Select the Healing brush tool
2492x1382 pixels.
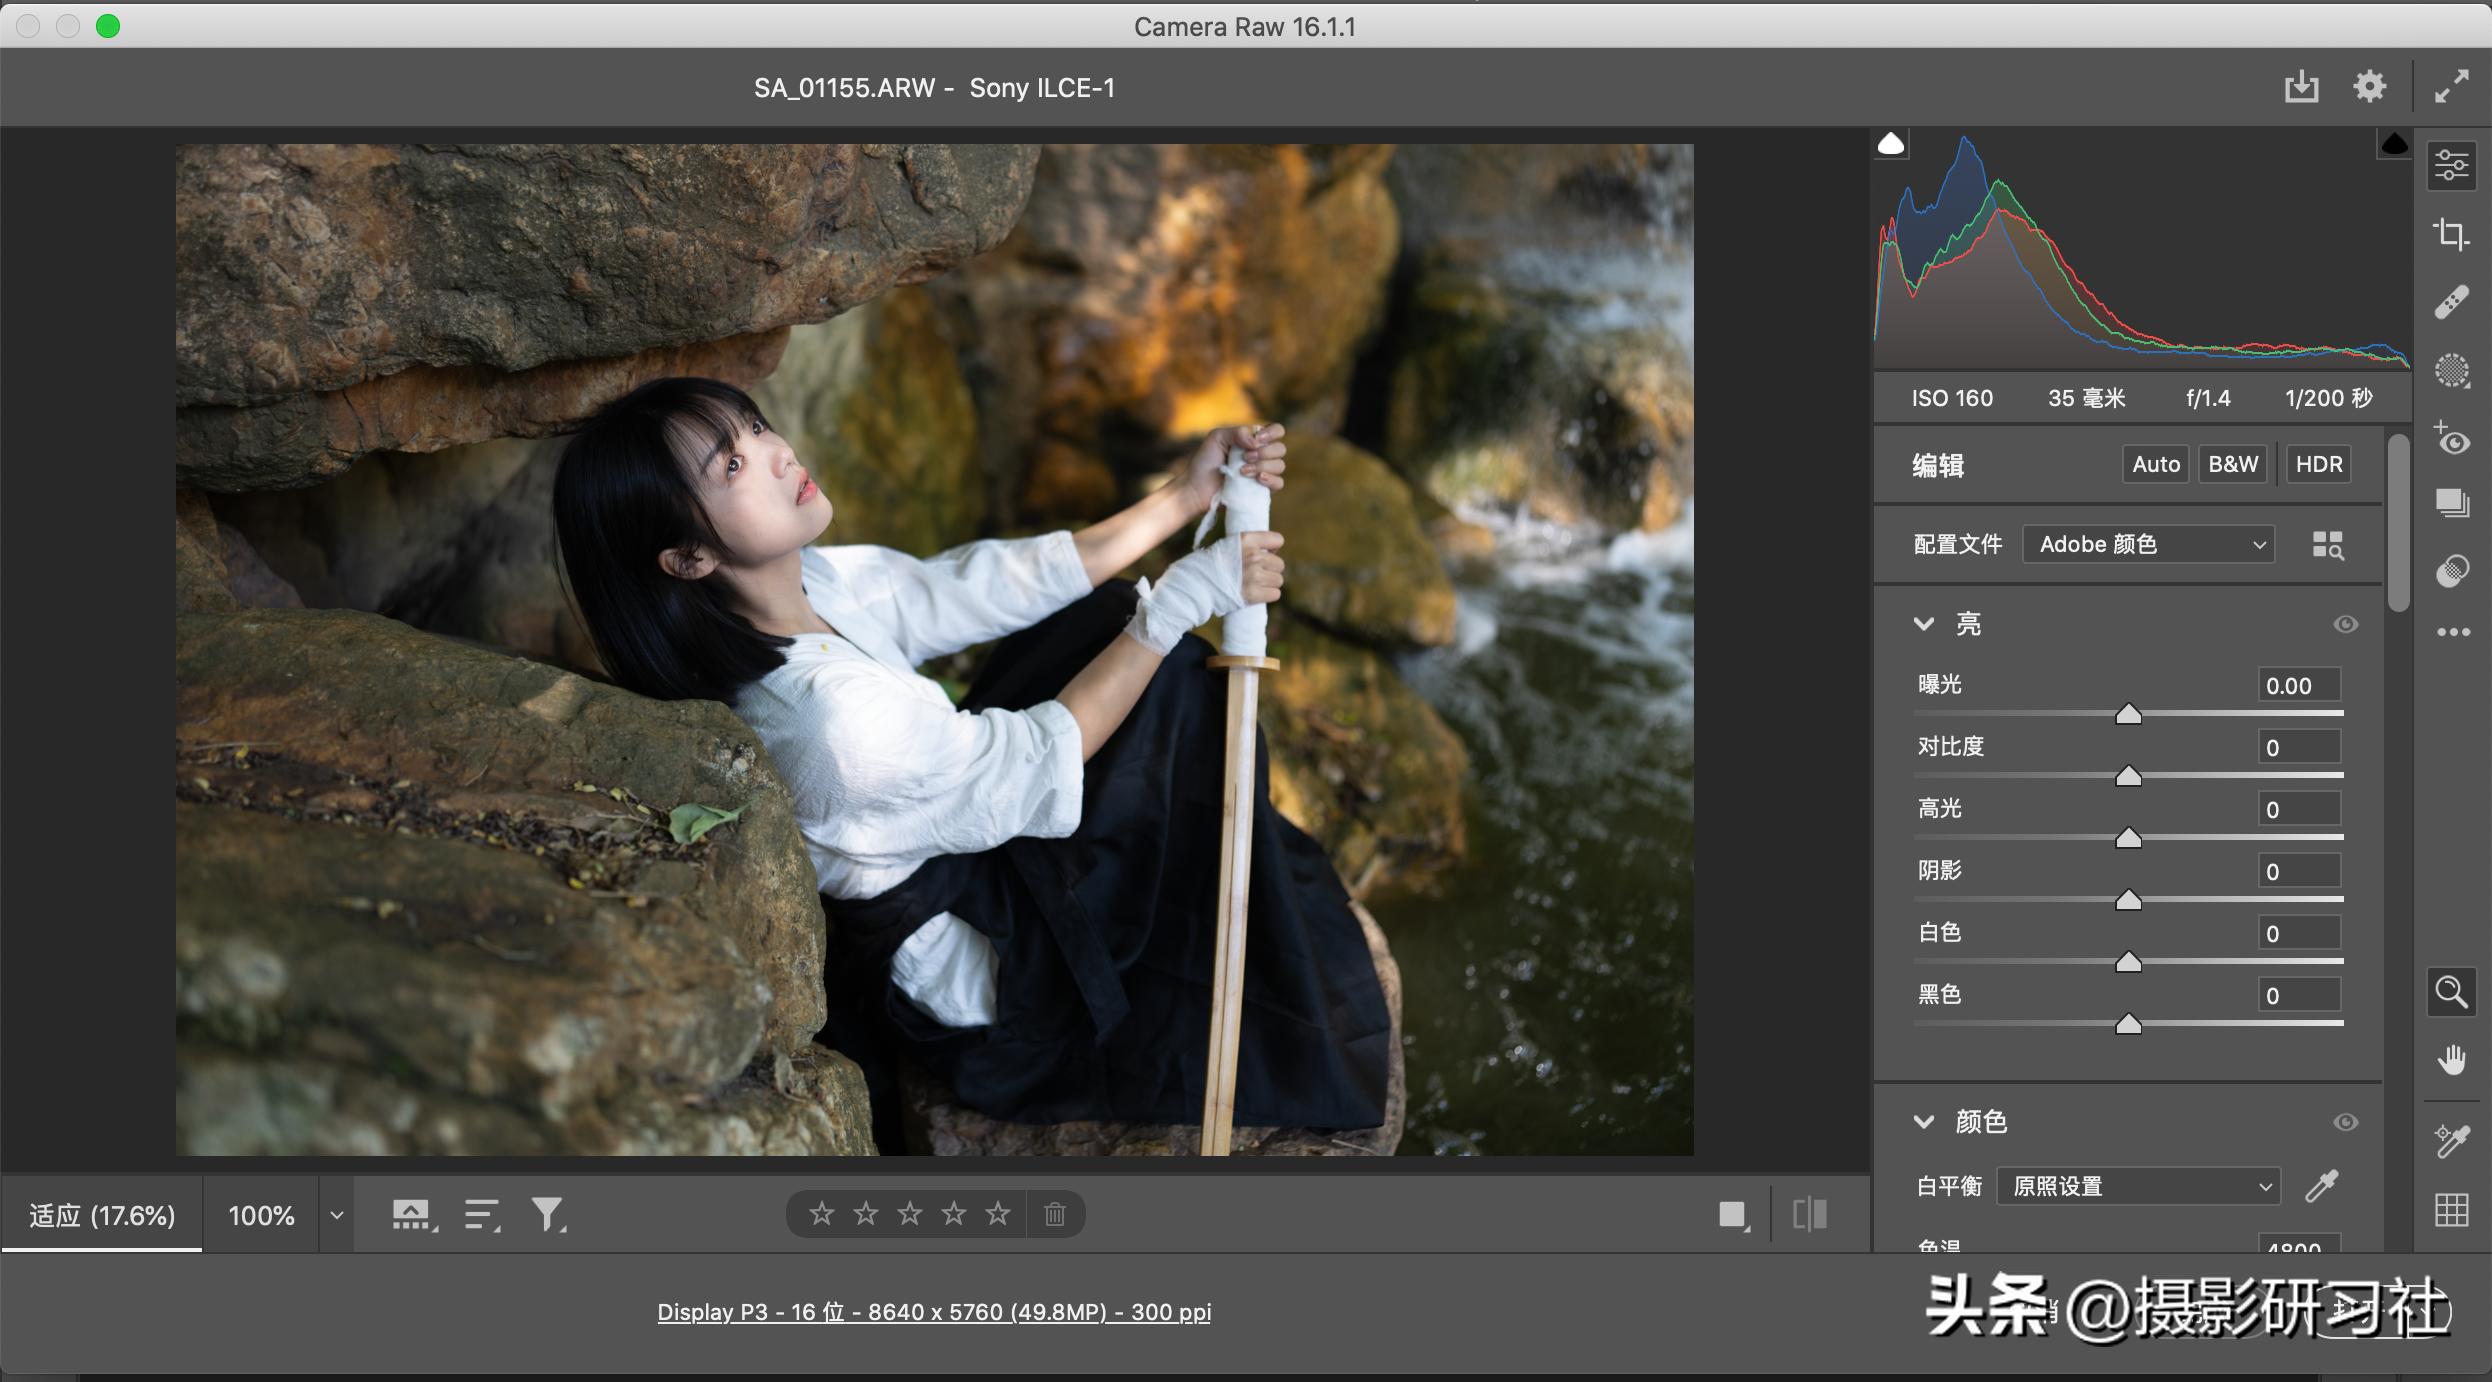pos(2451,302)
